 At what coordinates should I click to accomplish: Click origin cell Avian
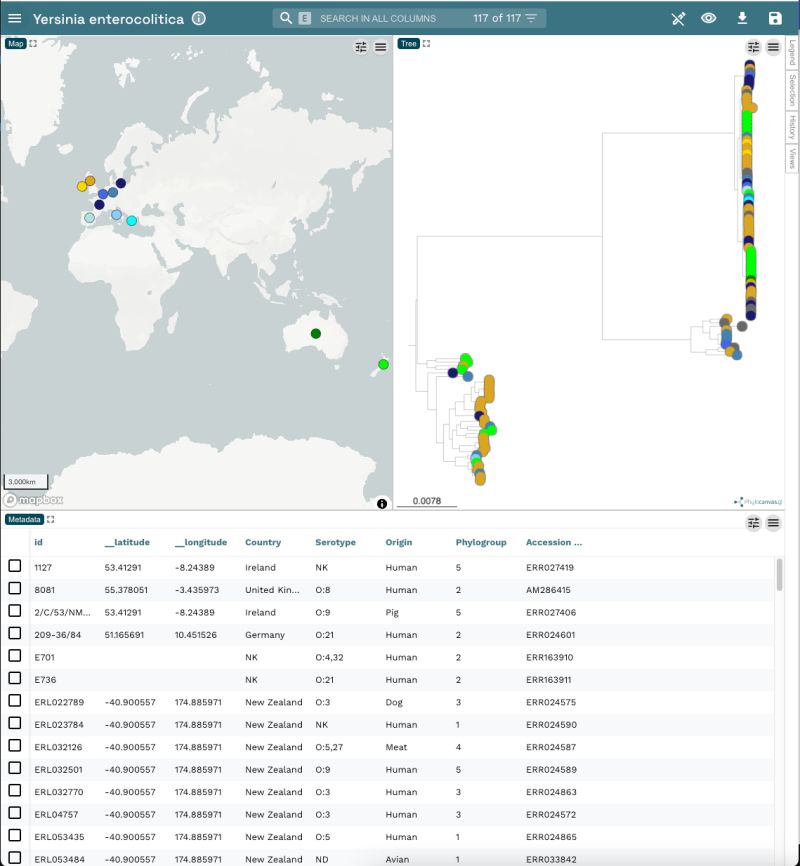tap(397, 859)
